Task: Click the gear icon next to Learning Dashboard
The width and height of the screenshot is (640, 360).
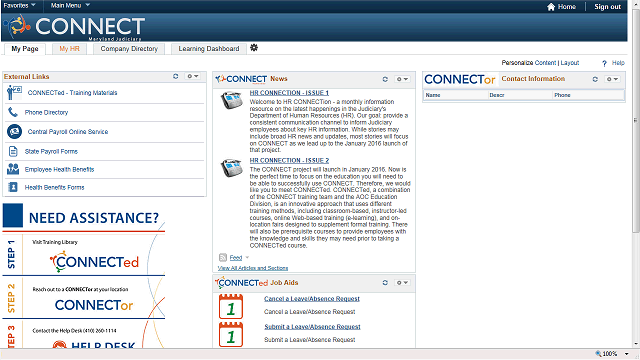Action: pyautogui.click(x=254, y=48)
